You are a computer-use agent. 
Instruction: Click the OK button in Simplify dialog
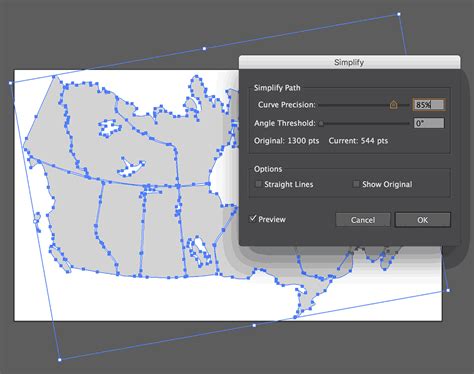pyautogui.click(x=423, y=220)
